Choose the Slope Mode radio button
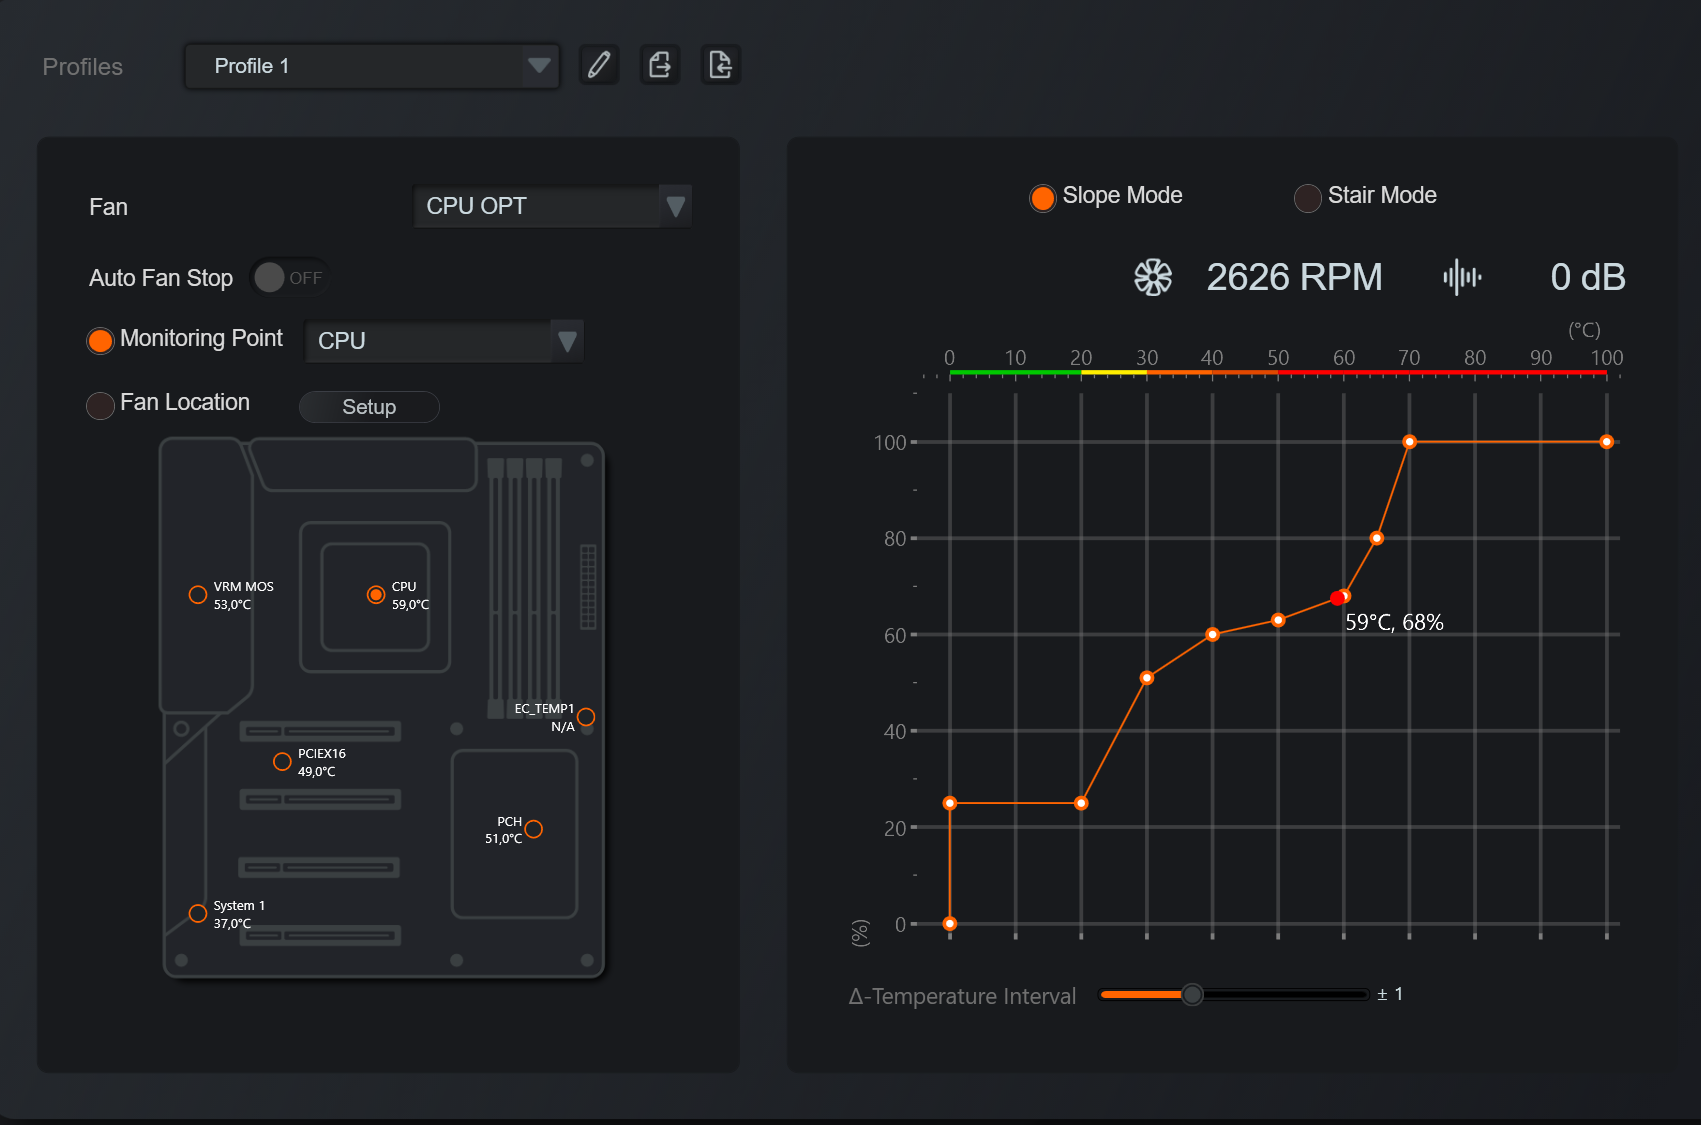The width and height of the screenshot is (1701, 1125). coord(1042,198)
